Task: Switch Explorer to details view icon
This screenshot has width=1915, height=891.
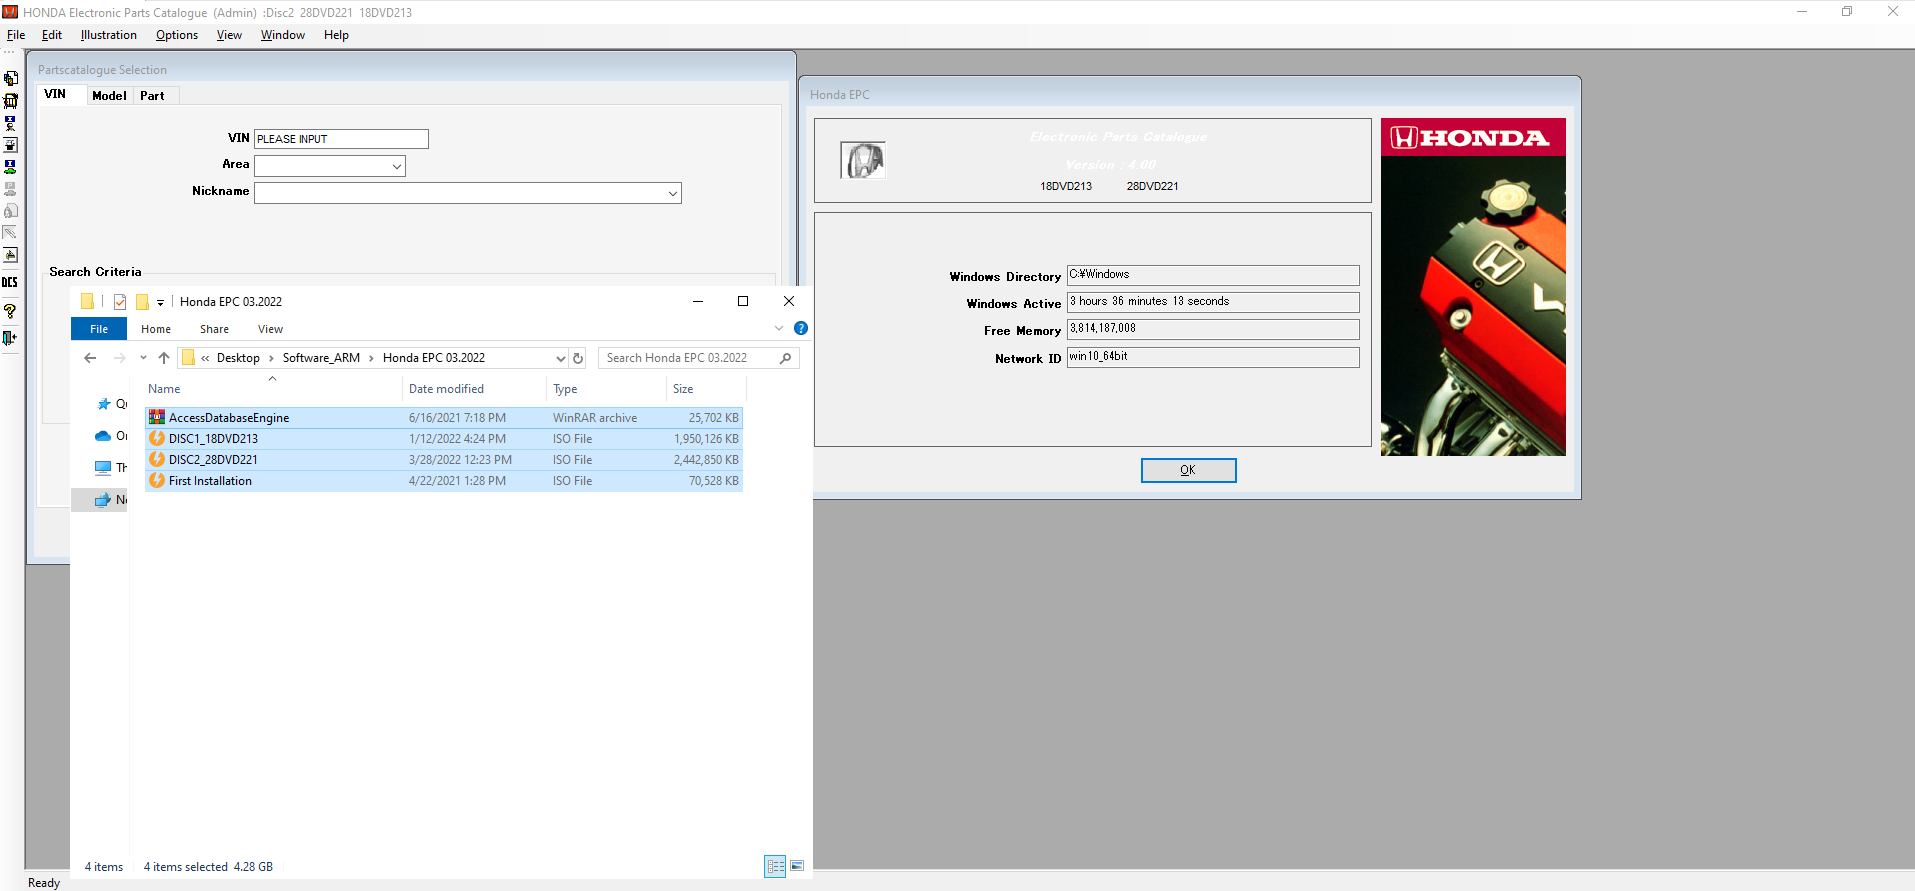Action: click(775, 866)
